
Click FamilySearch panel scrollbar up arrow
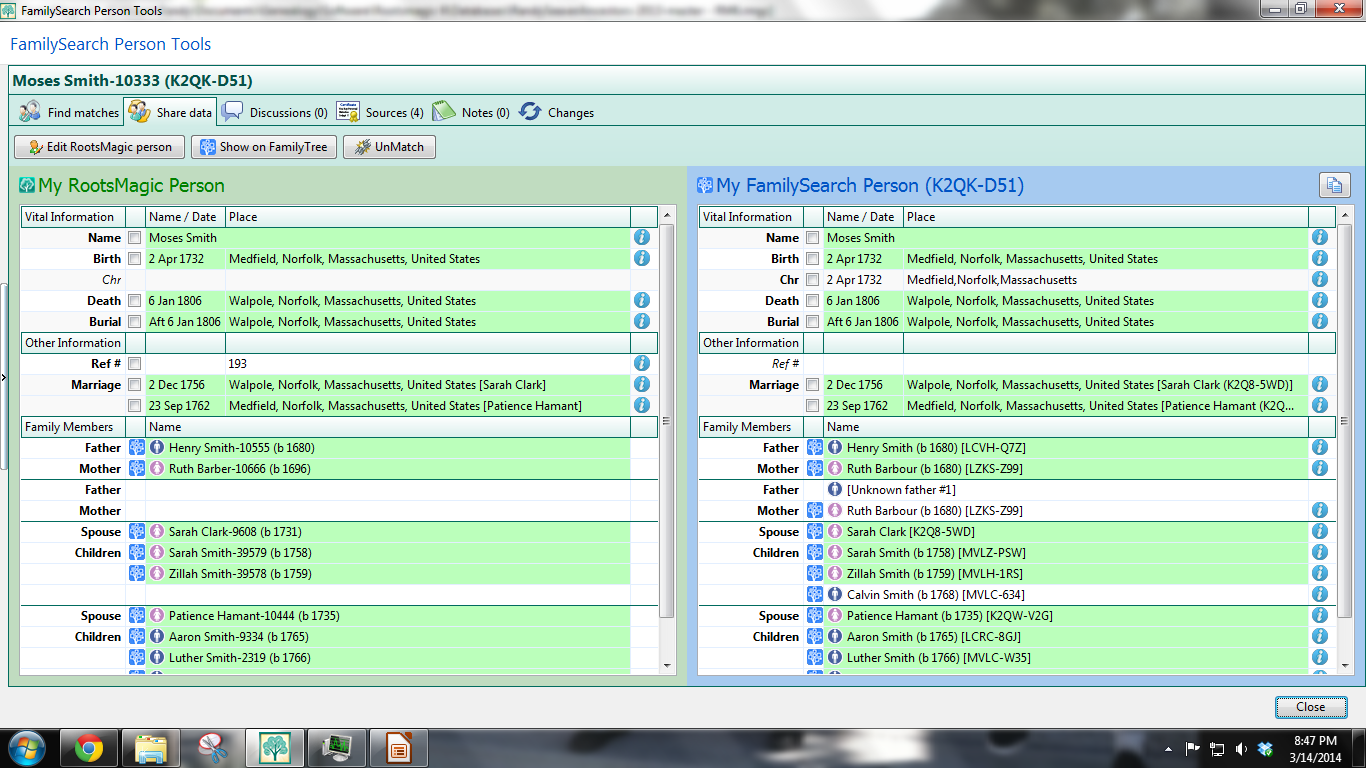1345,217
